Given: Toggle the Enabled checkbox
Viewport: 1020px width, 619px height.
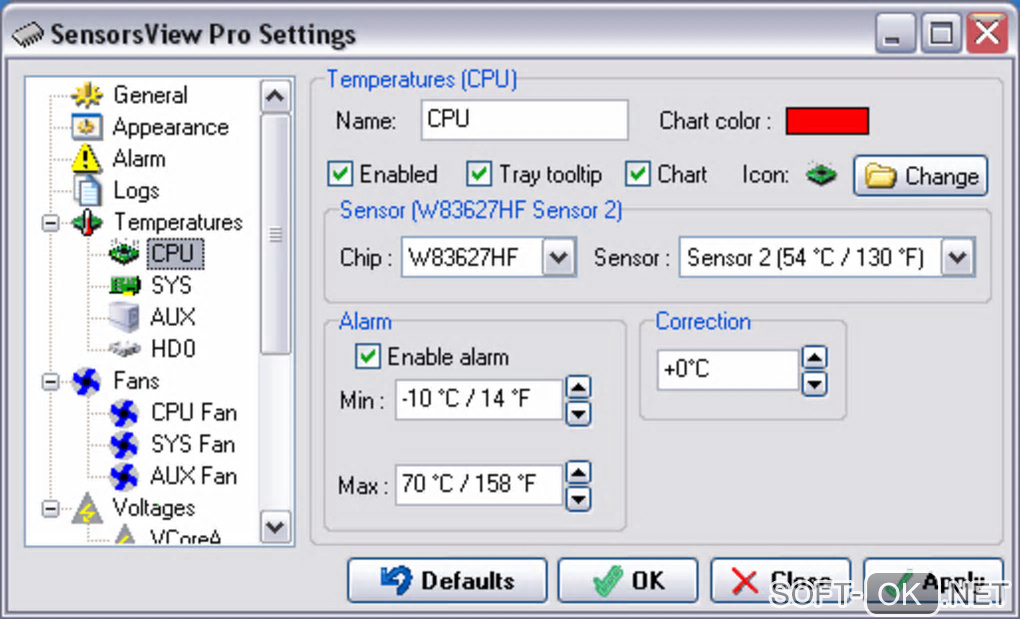Looking at the screenshot, I should click(340, 174).
